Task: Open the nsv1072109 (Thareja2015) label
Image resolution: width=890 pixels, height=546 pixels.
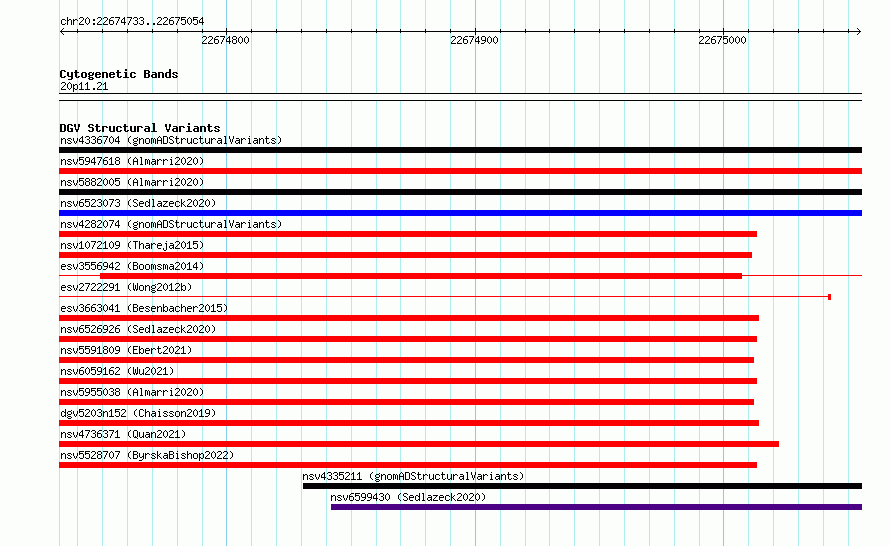Action: pyautogui.click(x=132, y=245)
